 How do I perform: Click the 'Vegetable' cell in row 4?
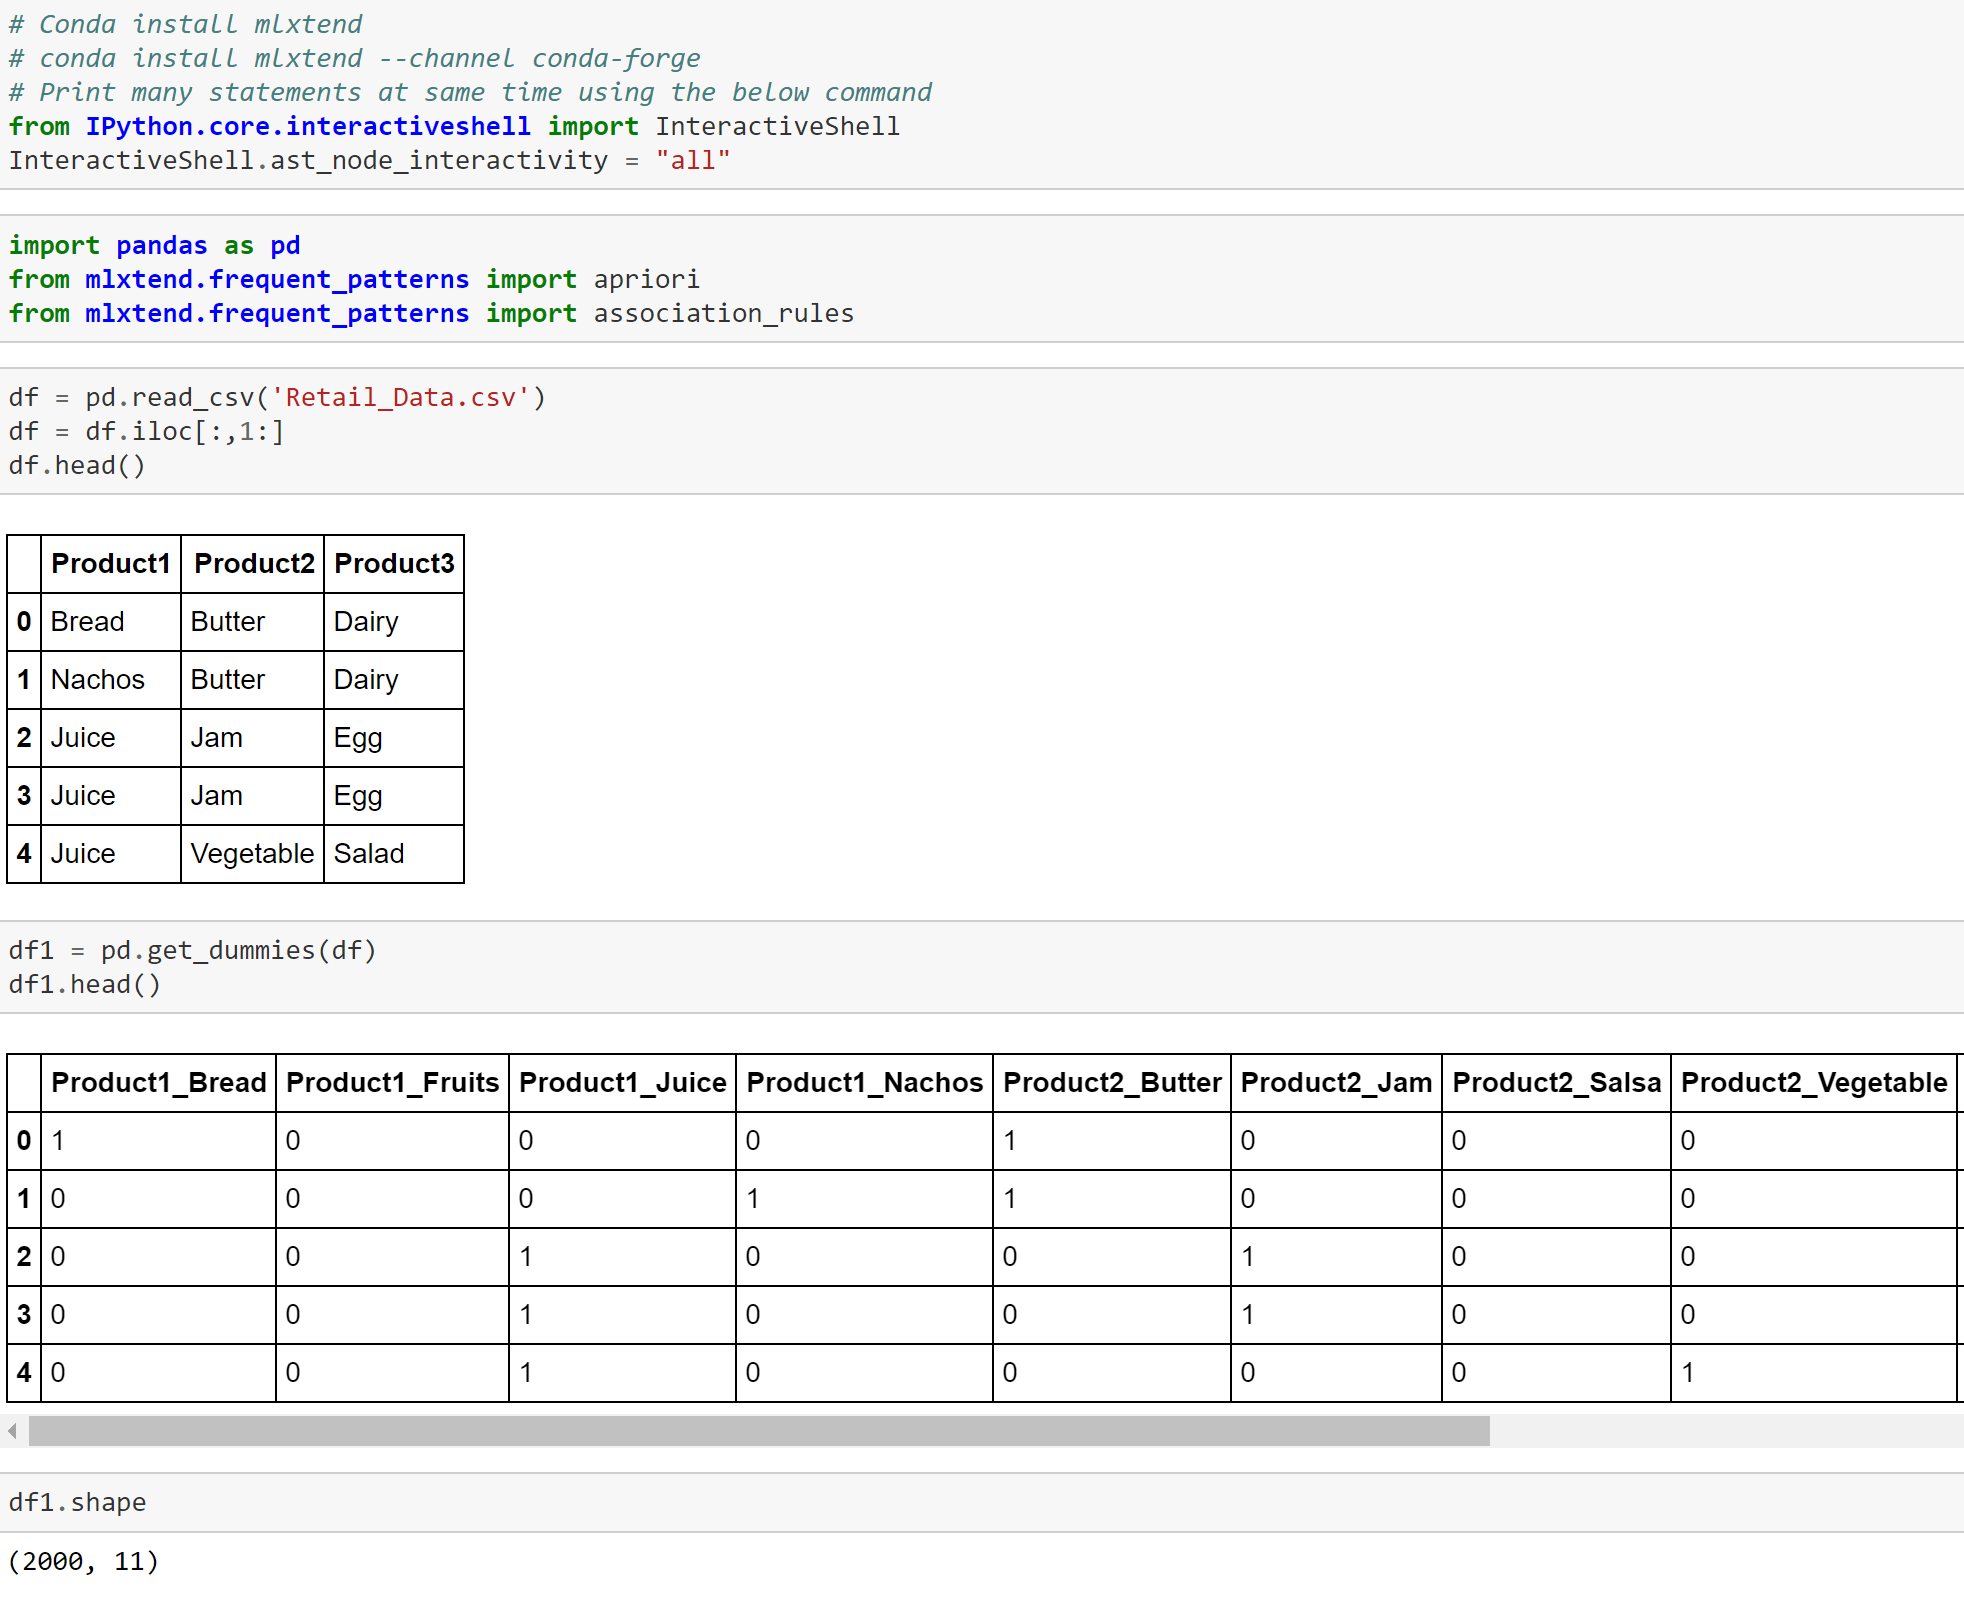[252, 854]
